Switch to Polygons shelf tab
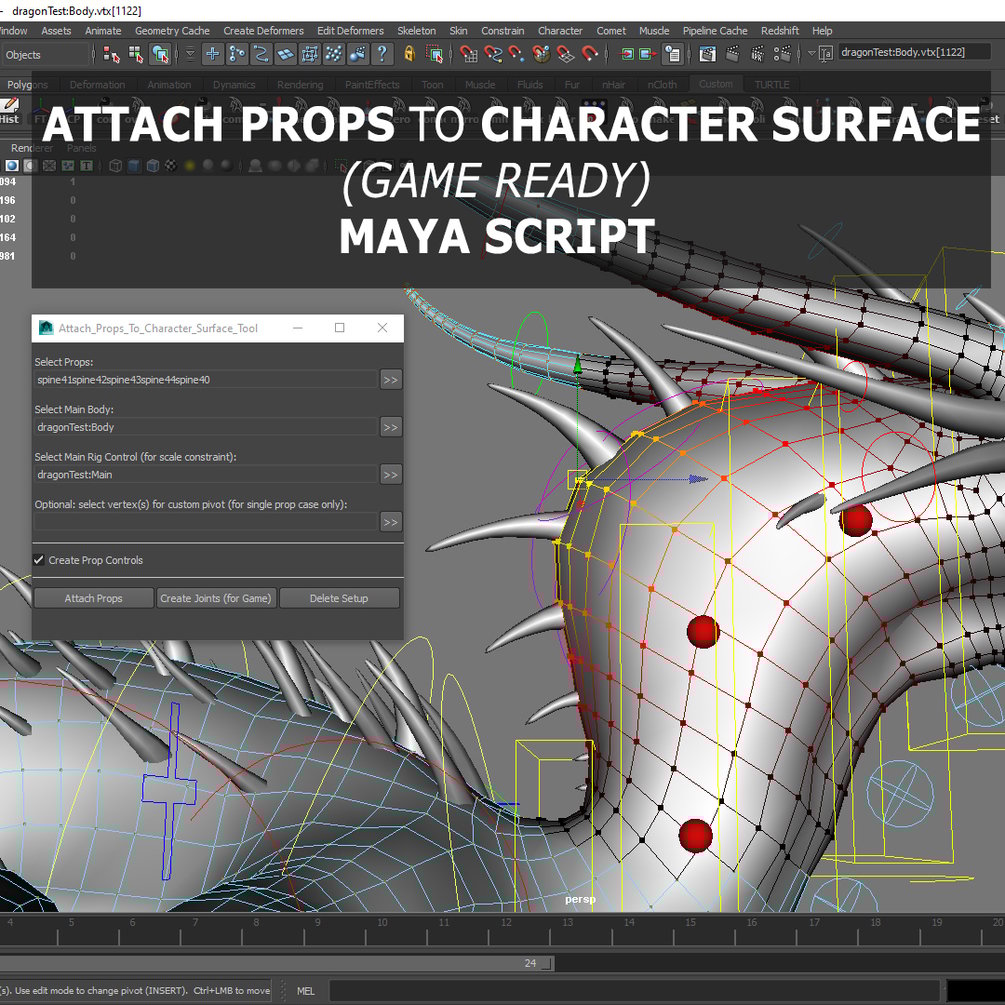 coord(28,85)
